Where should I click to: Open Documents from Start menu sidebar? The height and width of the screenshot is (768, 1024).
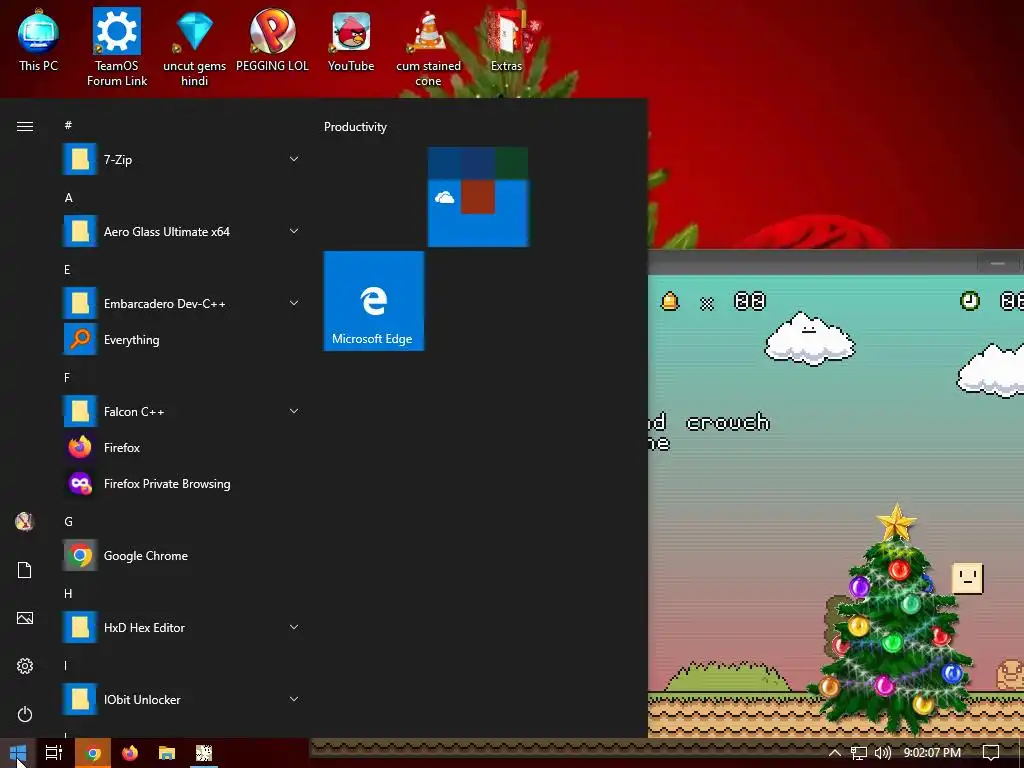click(x=25, y=569)
